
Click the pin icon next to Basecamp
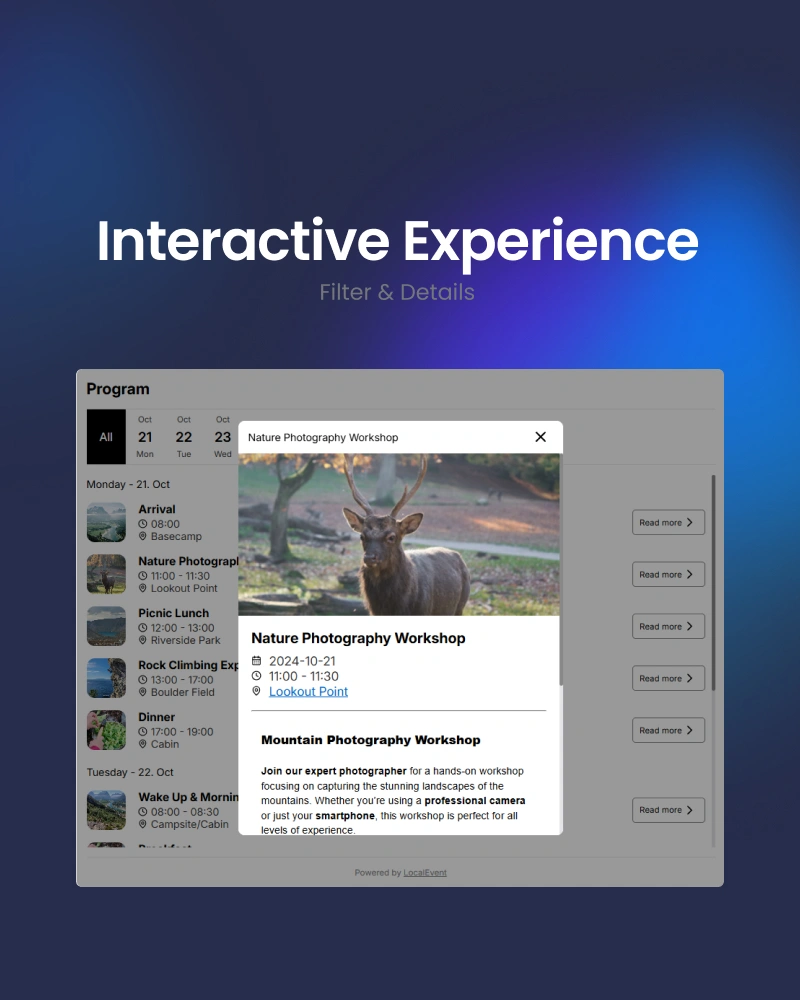pyautogui.click(x=143, y=536)
